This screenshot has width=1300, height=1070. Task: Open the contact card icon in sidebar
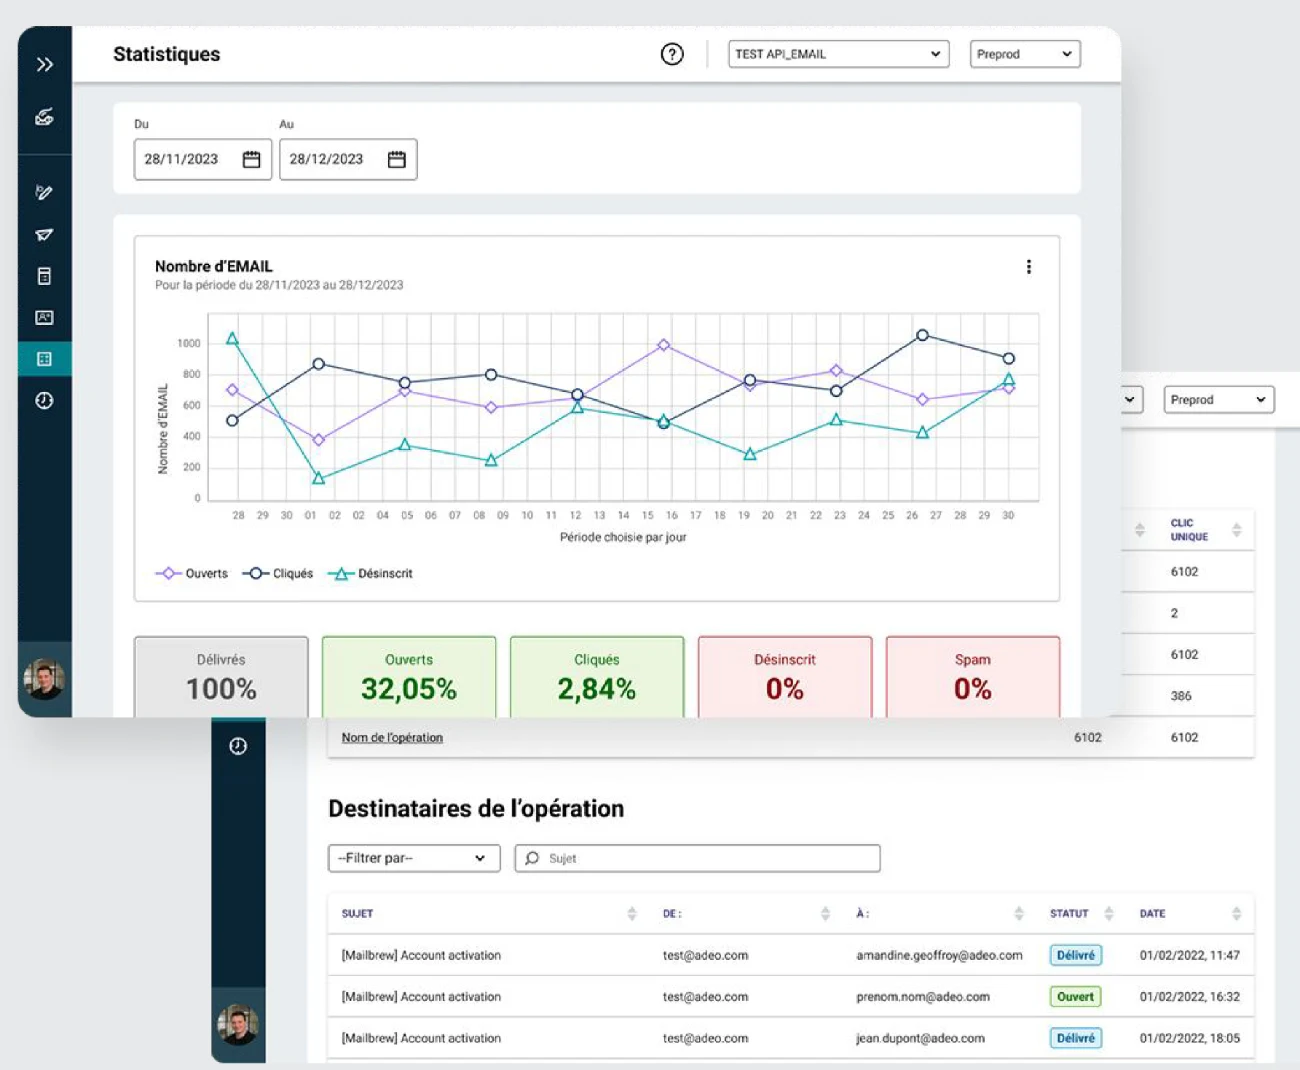click(x=44, y=317)
